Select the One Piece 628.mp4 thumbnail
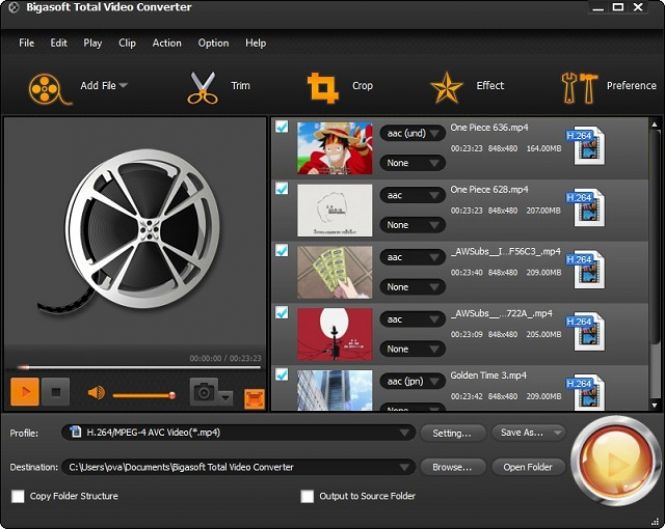This screenshot has width=665, height=529. point(335,210)
